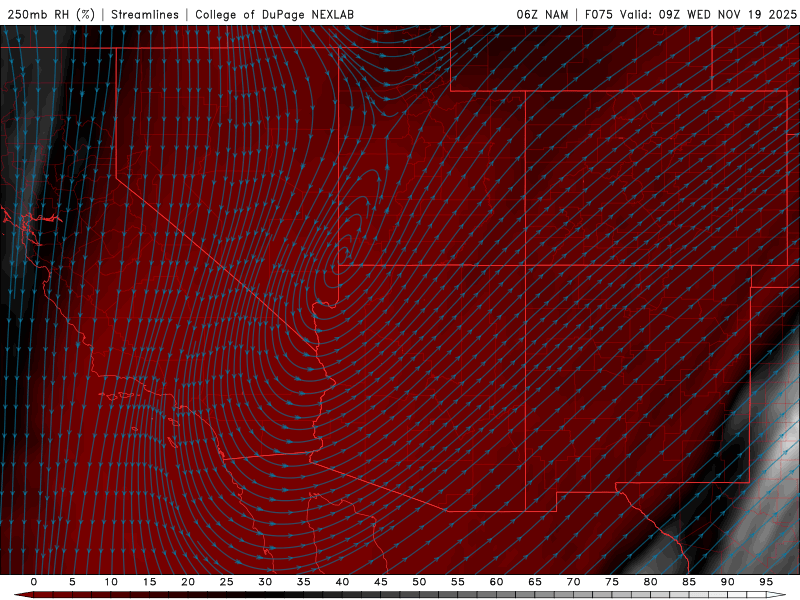Click the color scale label "60"

496,582
